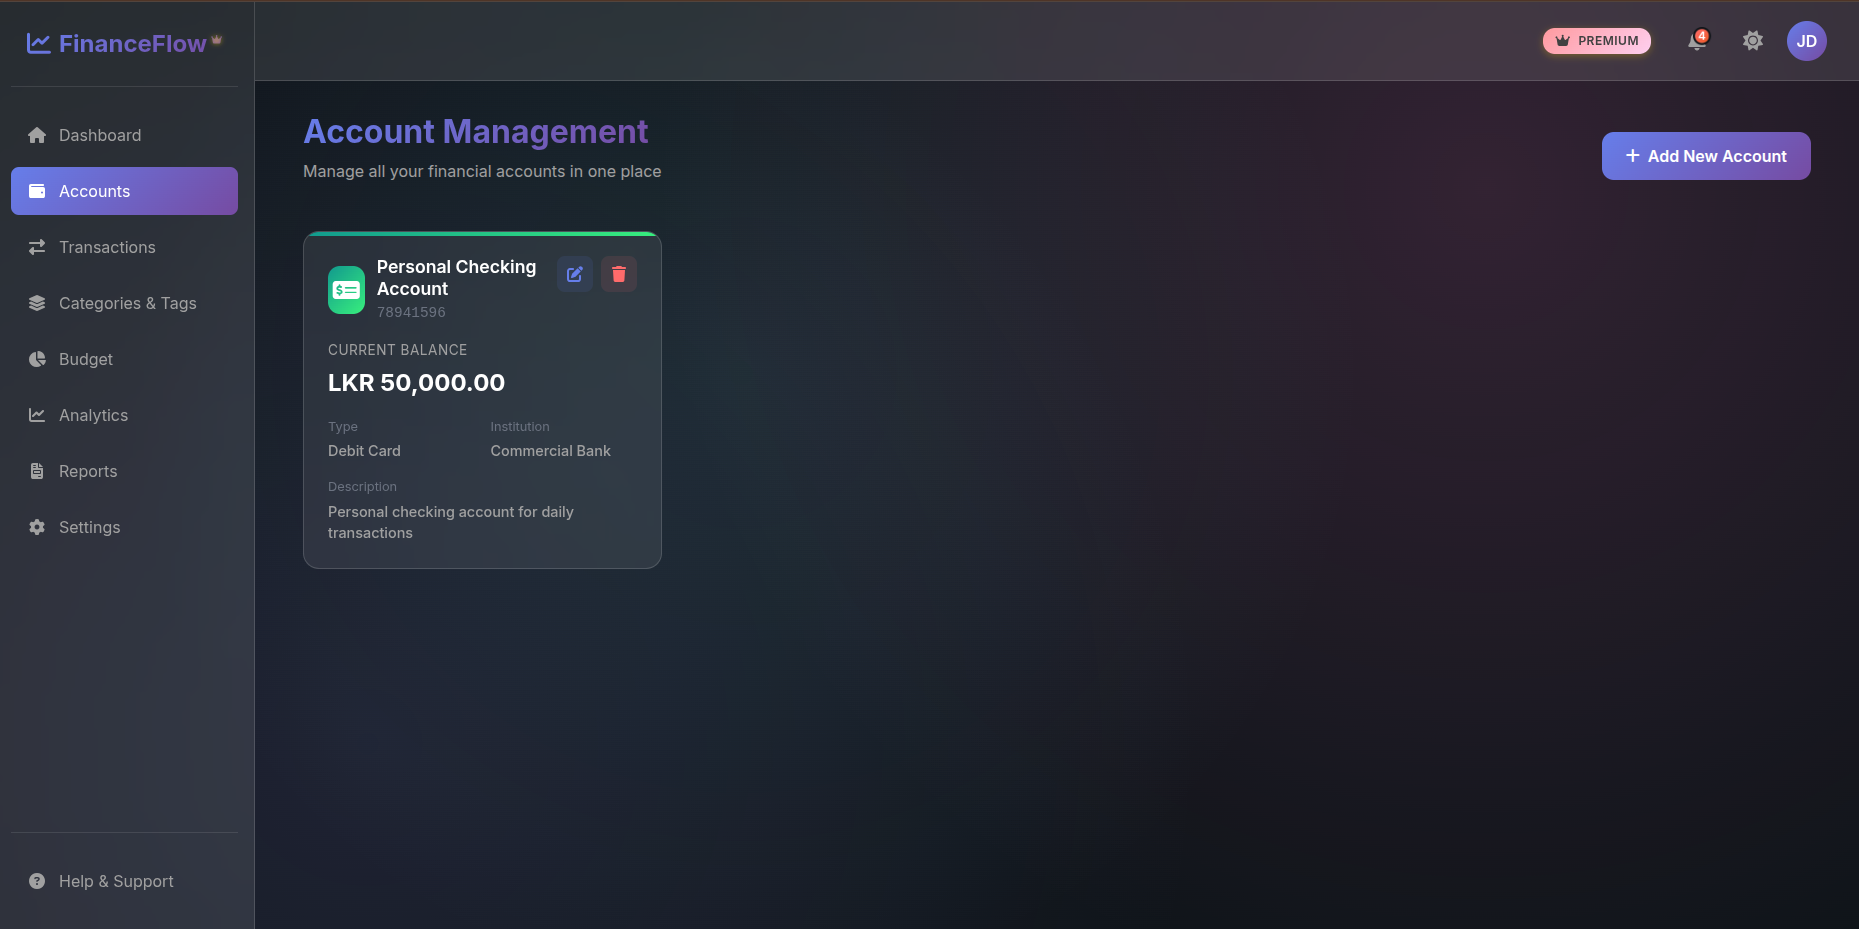This screenshot has width=1859, height=929.
Task: Delete Personal Checking Account with trash icon
Action: point(619,274)
